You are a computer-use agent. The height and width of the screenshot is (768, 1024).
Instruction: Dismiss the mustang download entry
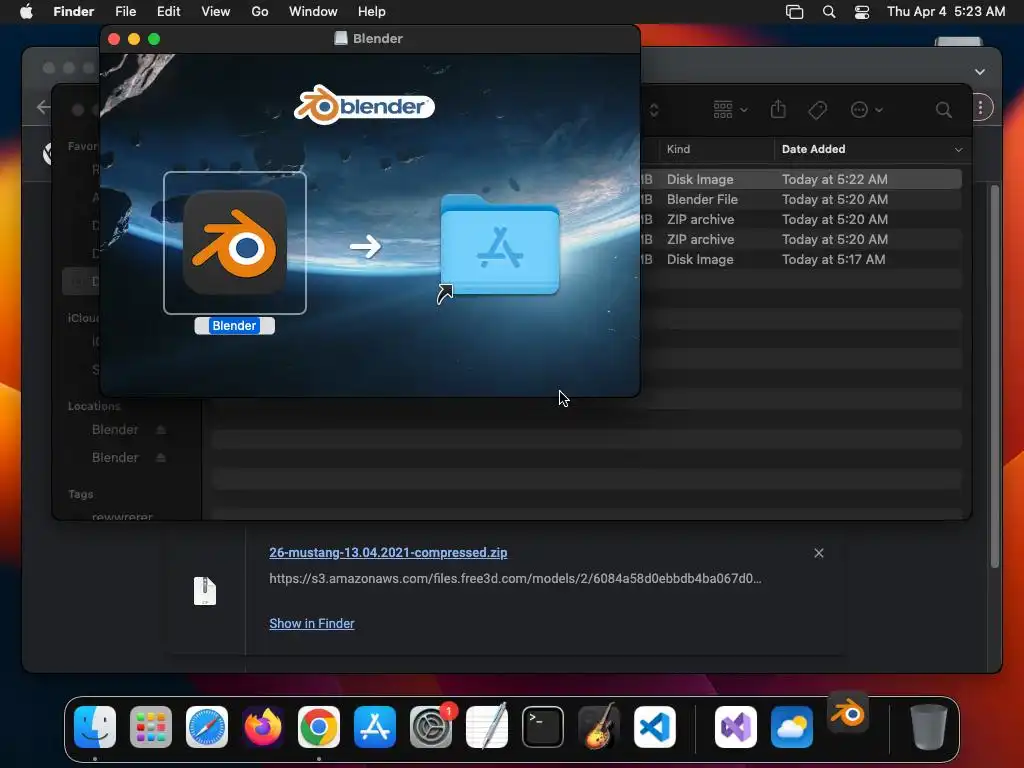click(819, 553)
